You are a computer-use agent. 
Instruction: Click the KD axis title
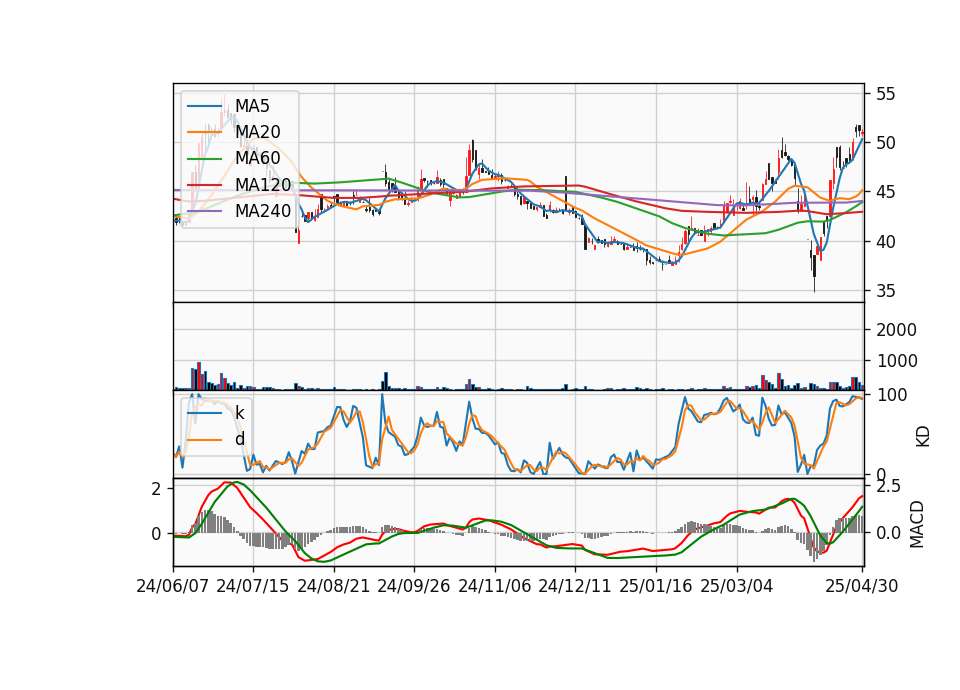923,436
